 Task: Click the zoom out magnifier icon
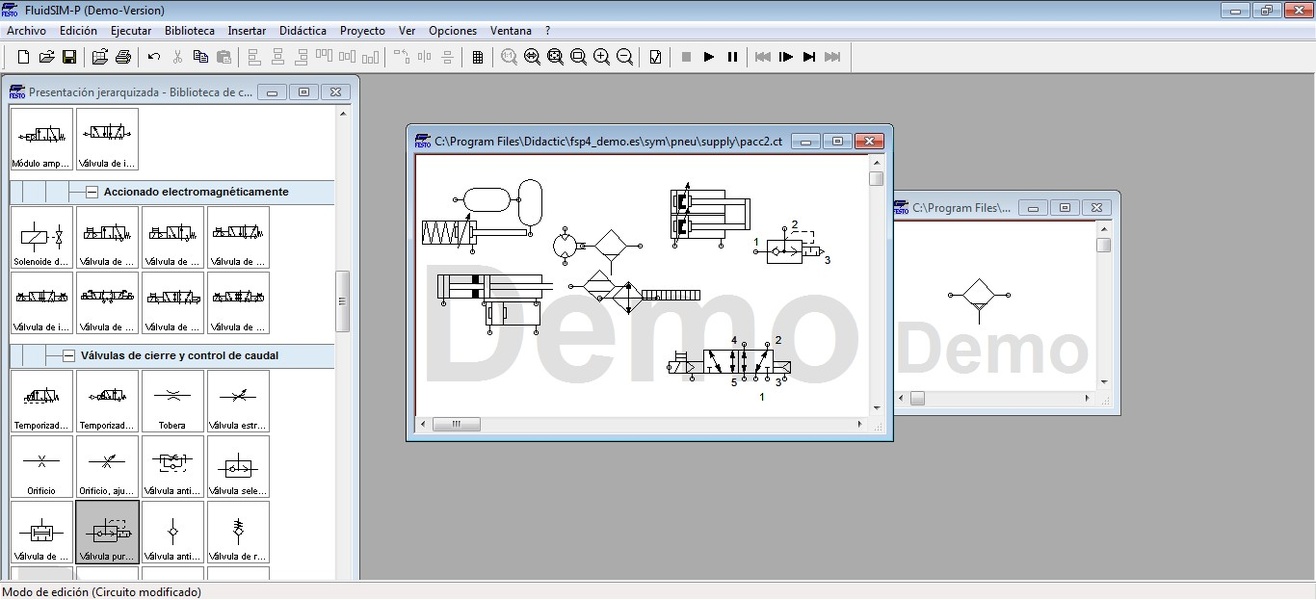(625, 57)
